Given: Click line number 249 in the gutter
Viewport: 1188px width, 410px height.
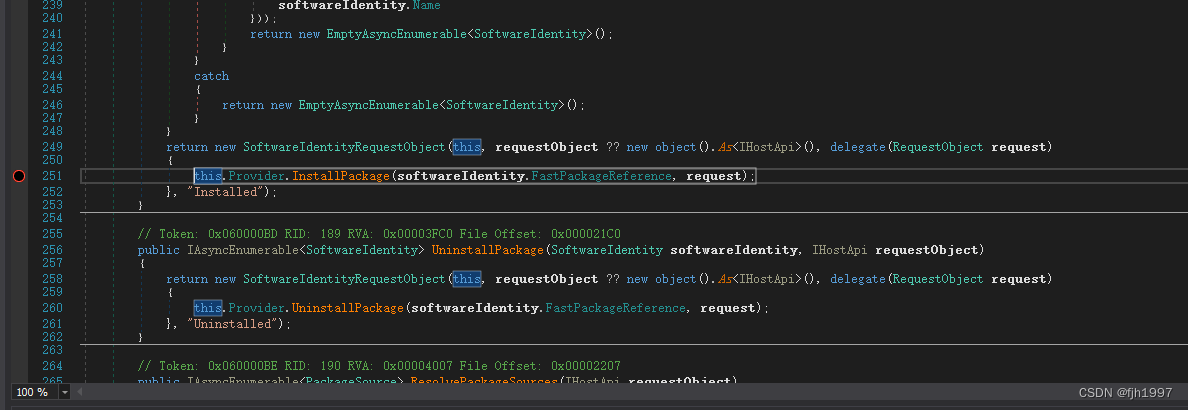Looking at the screenshot, I should click(x=52, y=147).
